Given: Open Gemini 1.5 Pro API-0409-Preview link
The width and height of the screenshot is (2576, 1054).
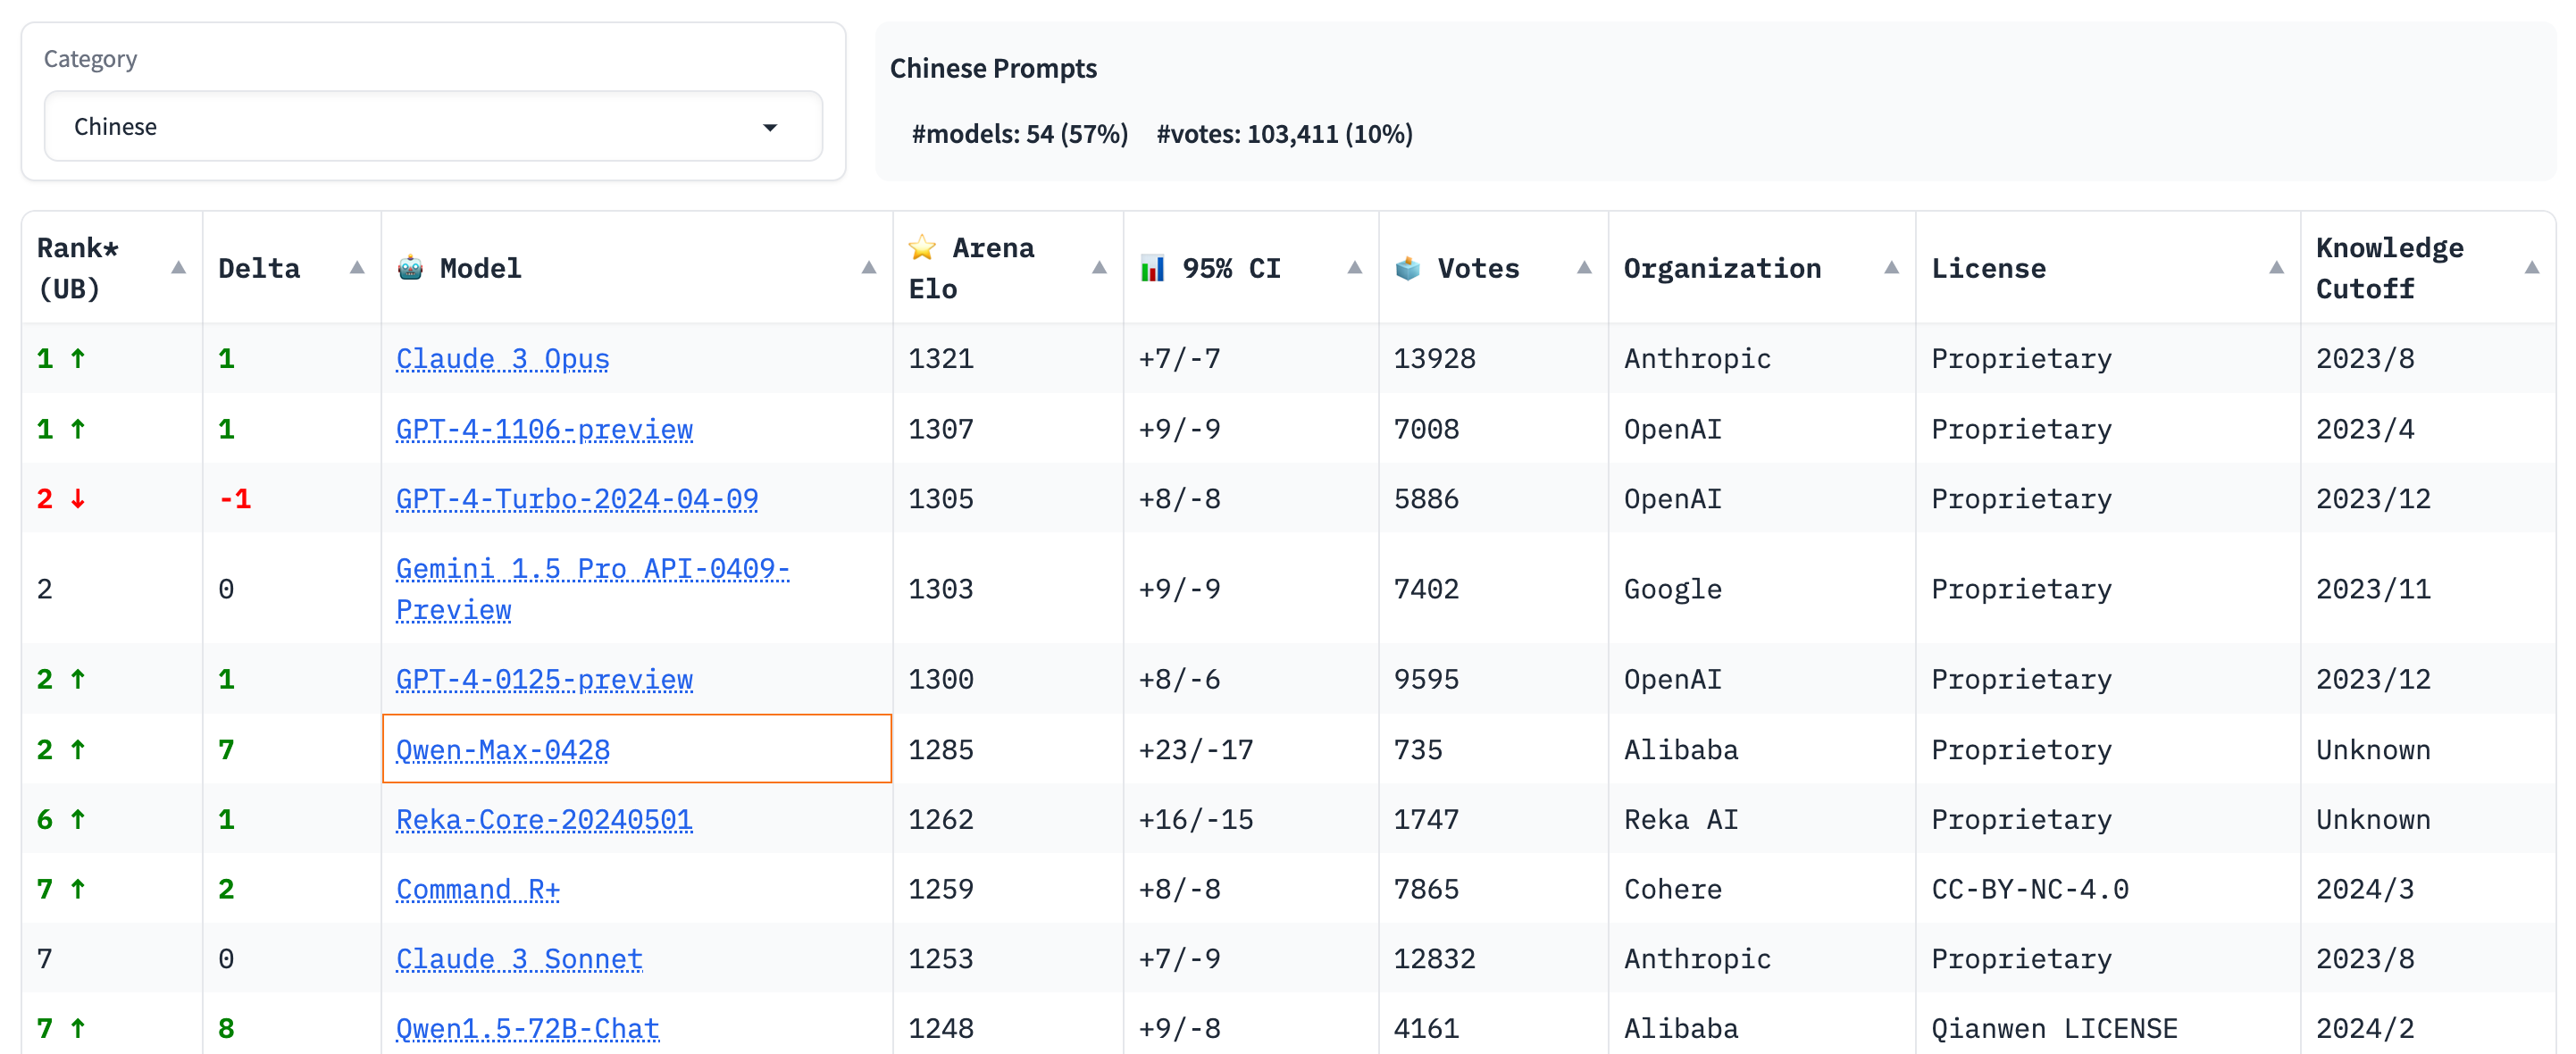Looking at the screenshot, I should click(x=593, y=589).
